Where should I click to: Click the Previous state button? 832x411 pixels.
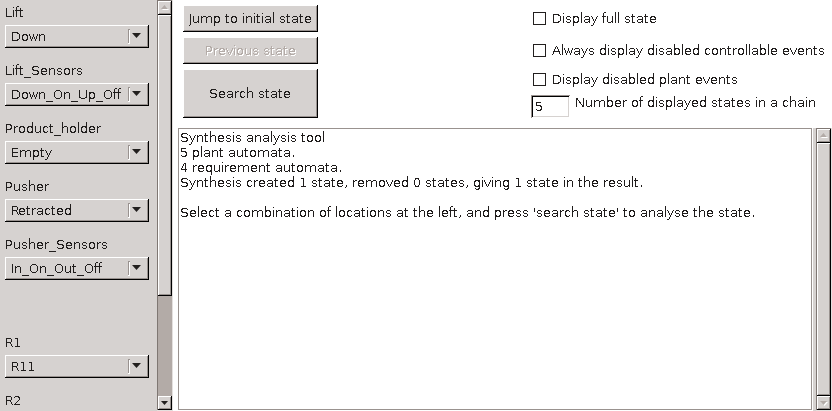click(250, 50)
